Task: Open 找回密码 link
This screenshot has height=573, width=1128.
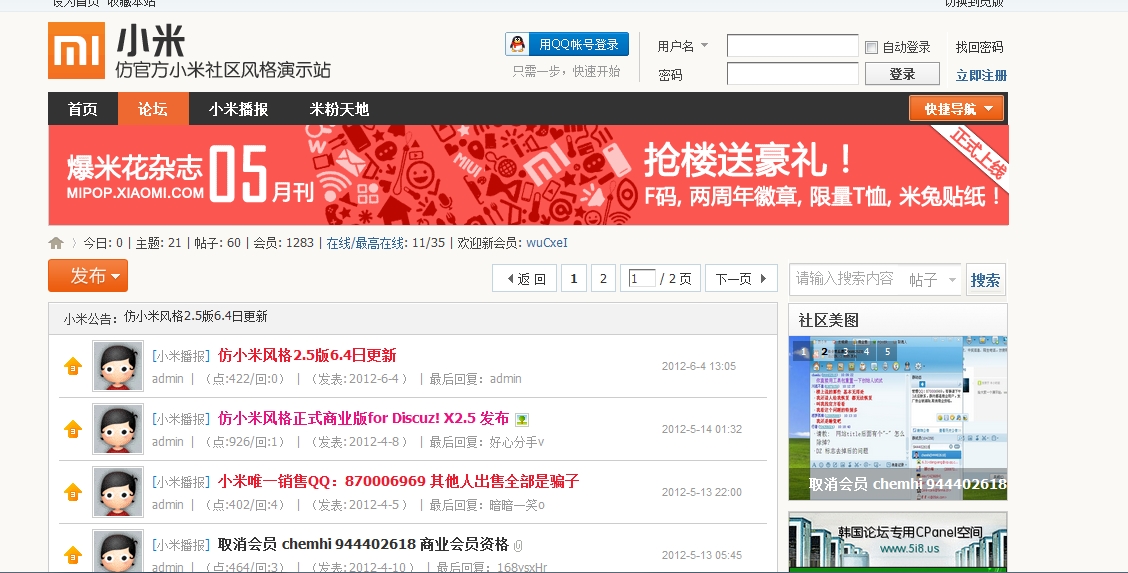Action: 979,47
